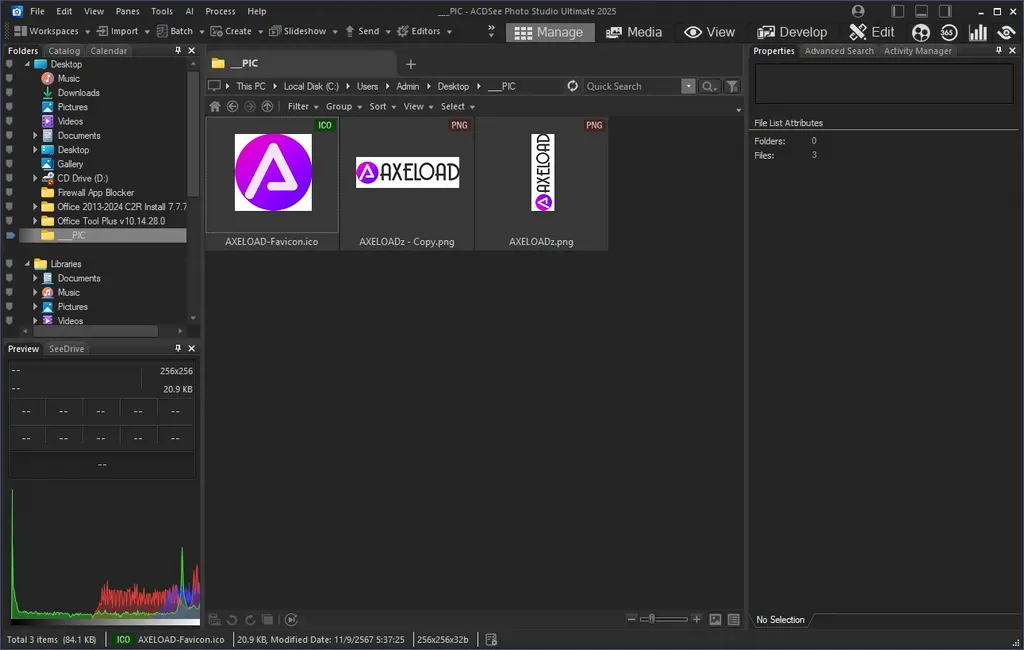Click the Quick Search input field

[x=632, y=86]
